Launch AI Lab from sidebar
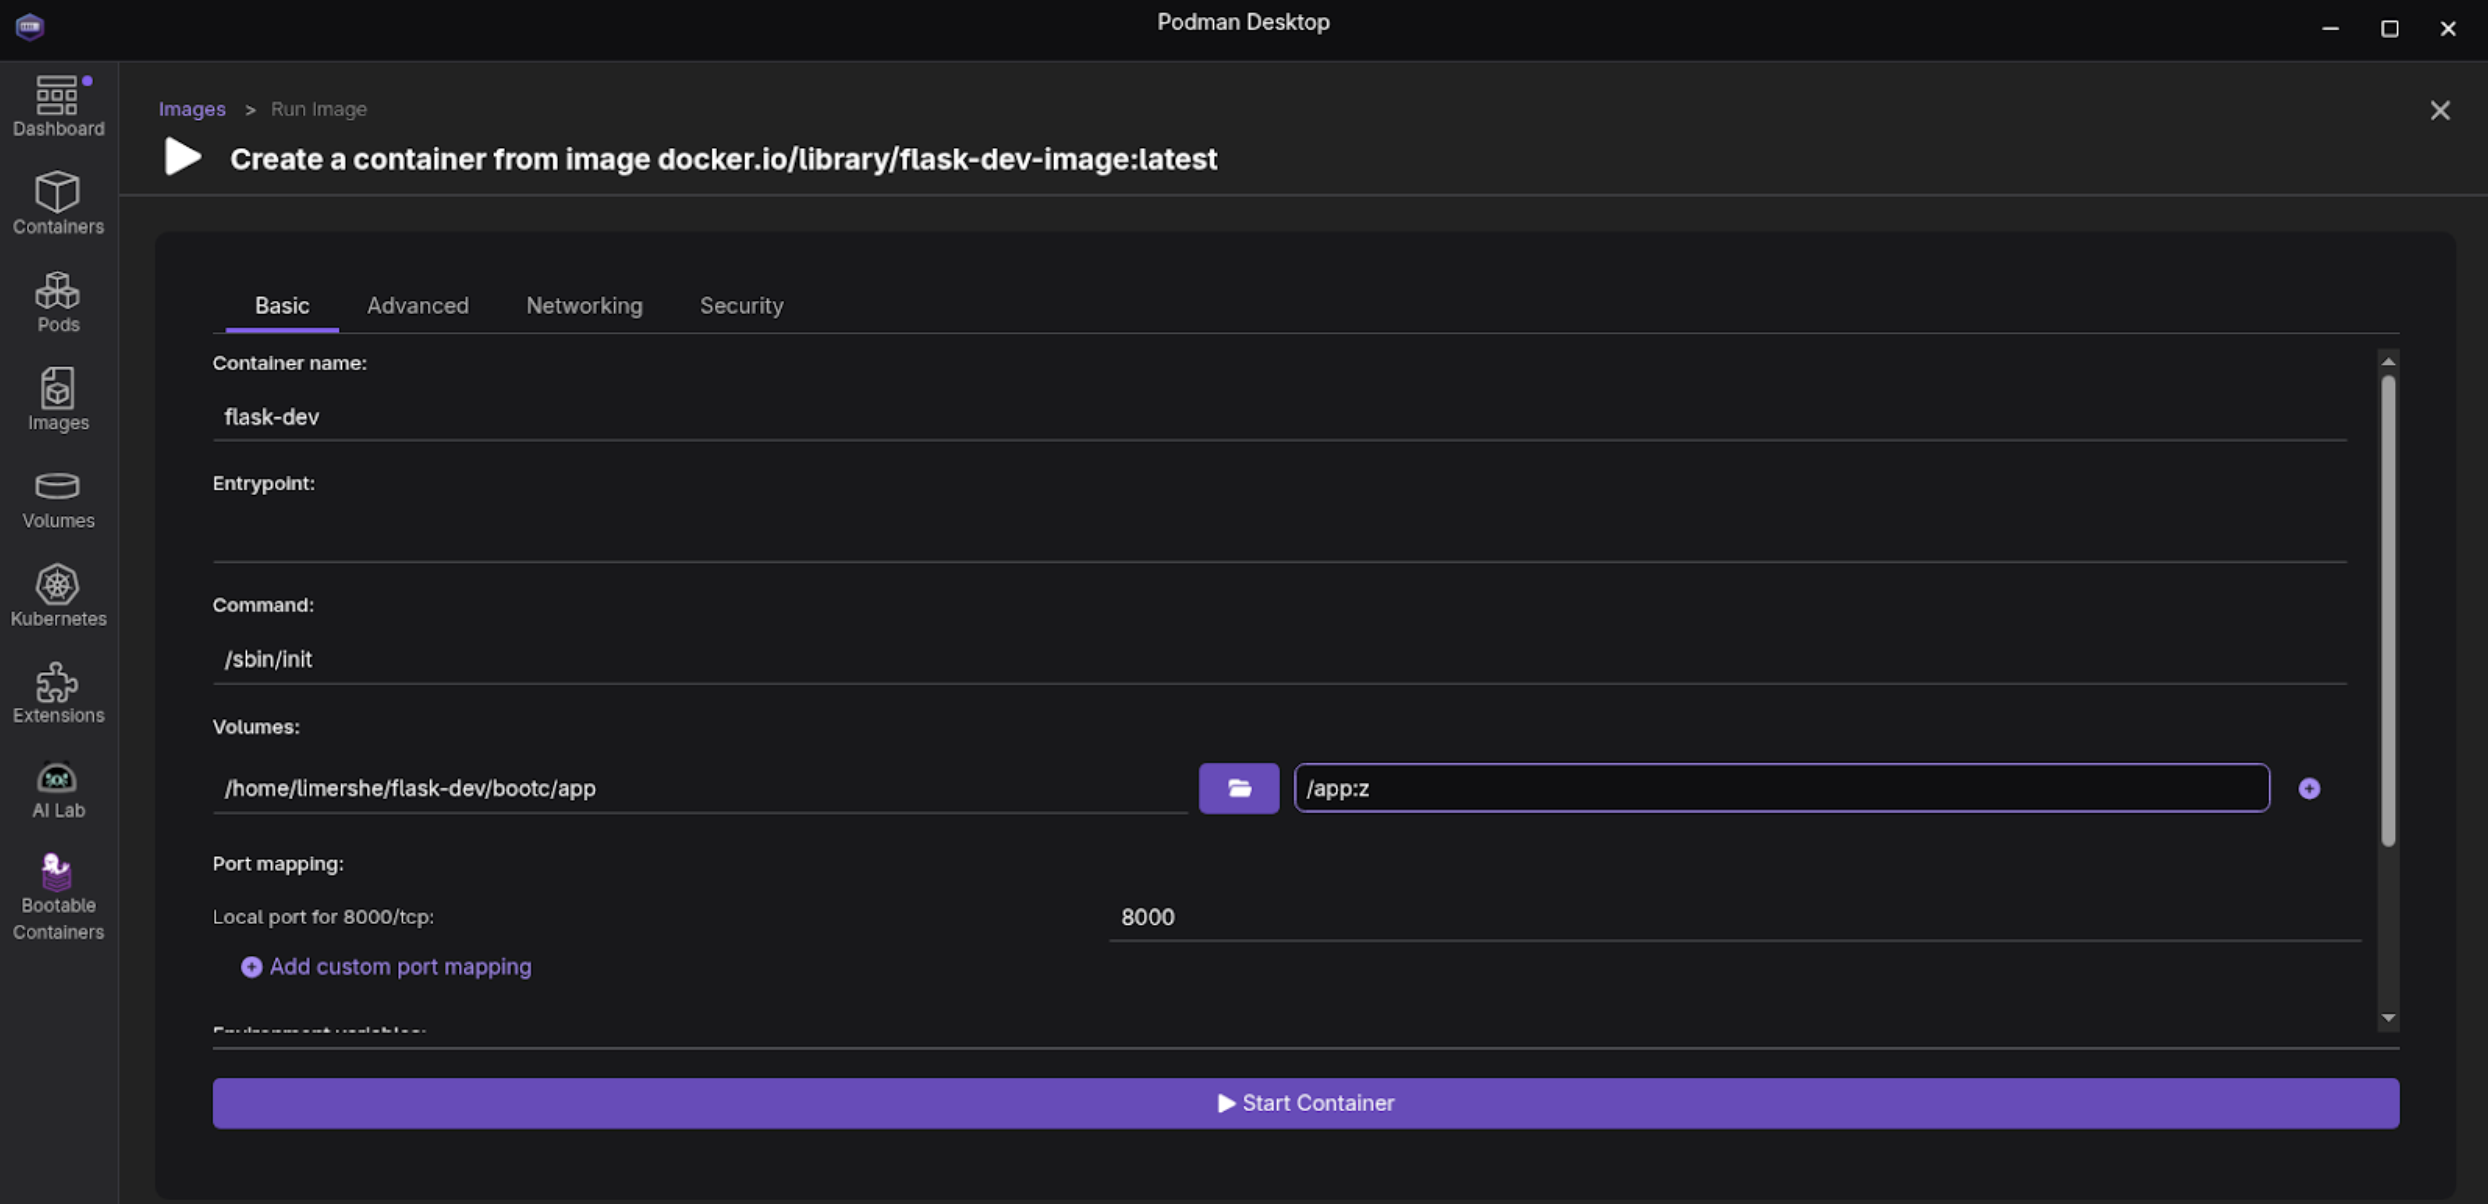Image resolution: width=2488 pixels, height=1204 pixels. pos(58,790)
